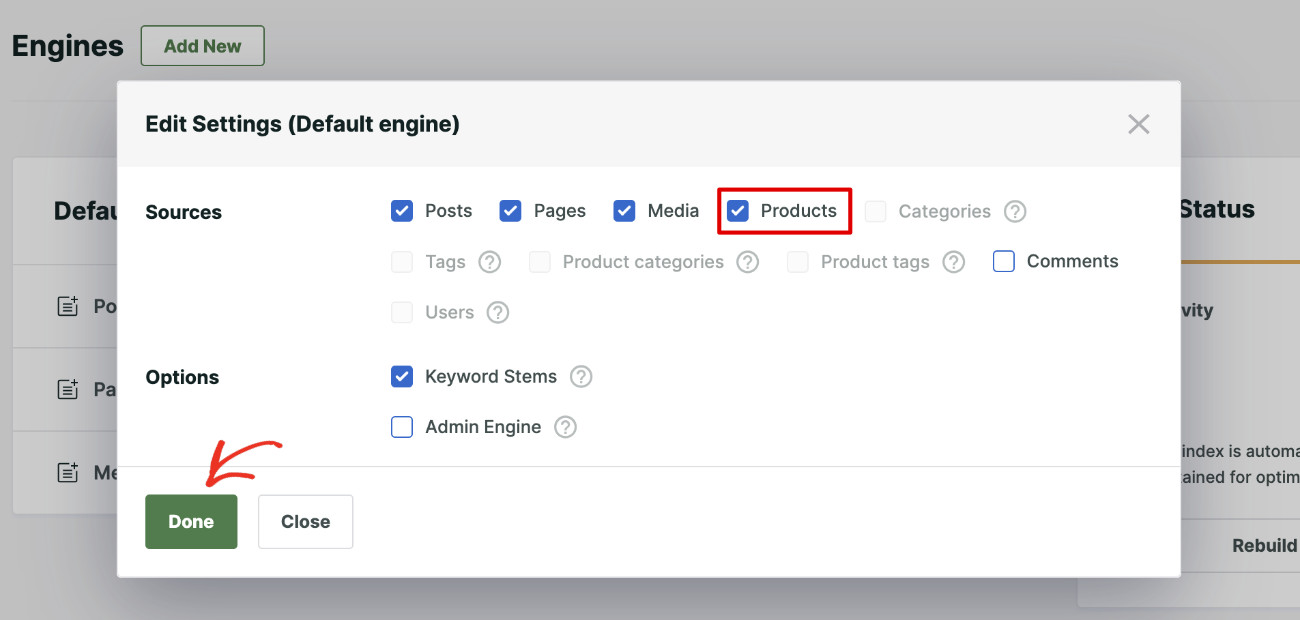Click the "Admin Engine" label text
The width and height of the screenshot is (1300, 620).
483,427
